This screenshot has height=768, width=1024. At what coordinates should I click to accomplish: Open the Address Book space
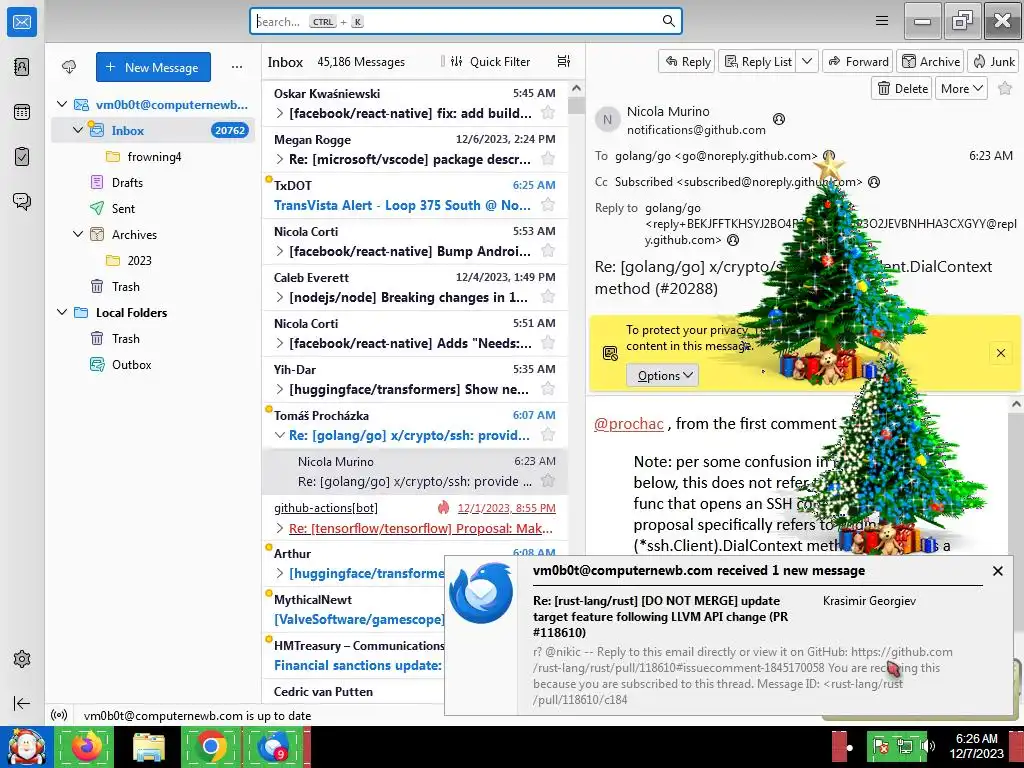pos(22,67)
